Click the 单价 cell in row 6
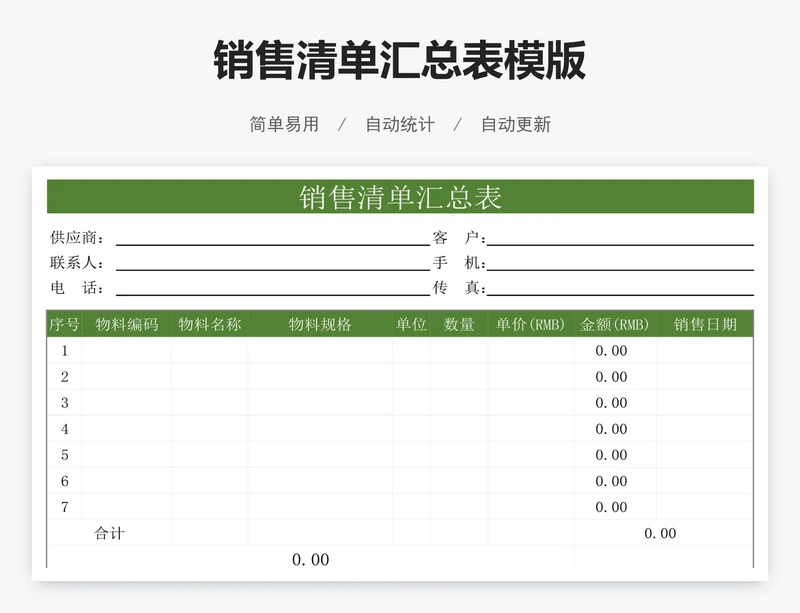The image size is (800, 613). (x=531, y=481)
